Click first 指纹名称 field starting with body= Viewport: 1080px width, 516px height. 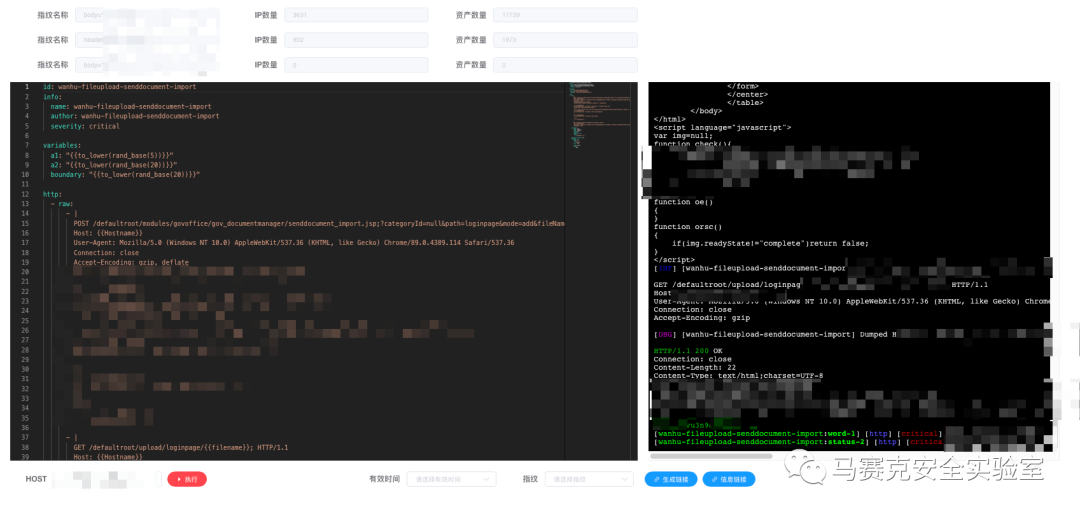[147, 14]
